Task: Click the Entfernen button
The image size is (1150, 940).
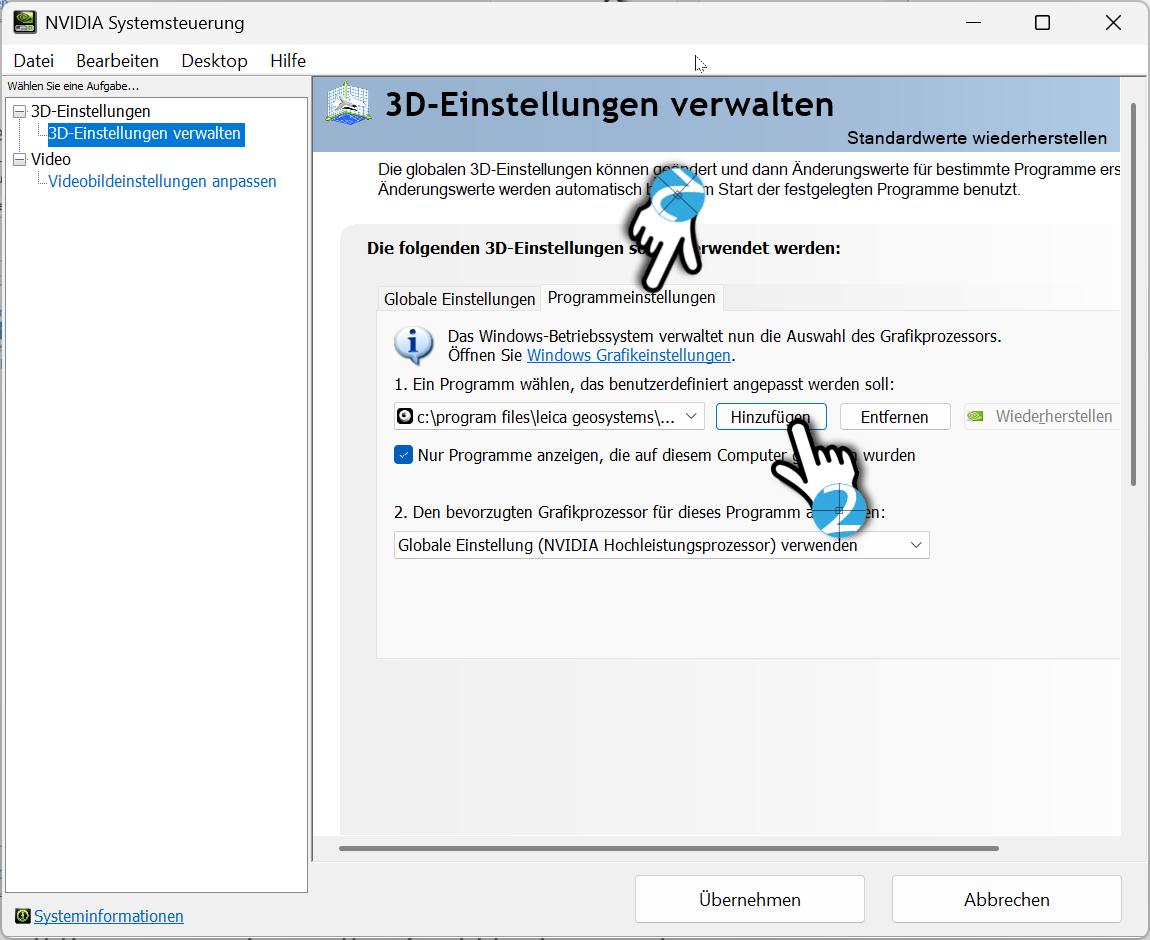Action: click(895, 416)
